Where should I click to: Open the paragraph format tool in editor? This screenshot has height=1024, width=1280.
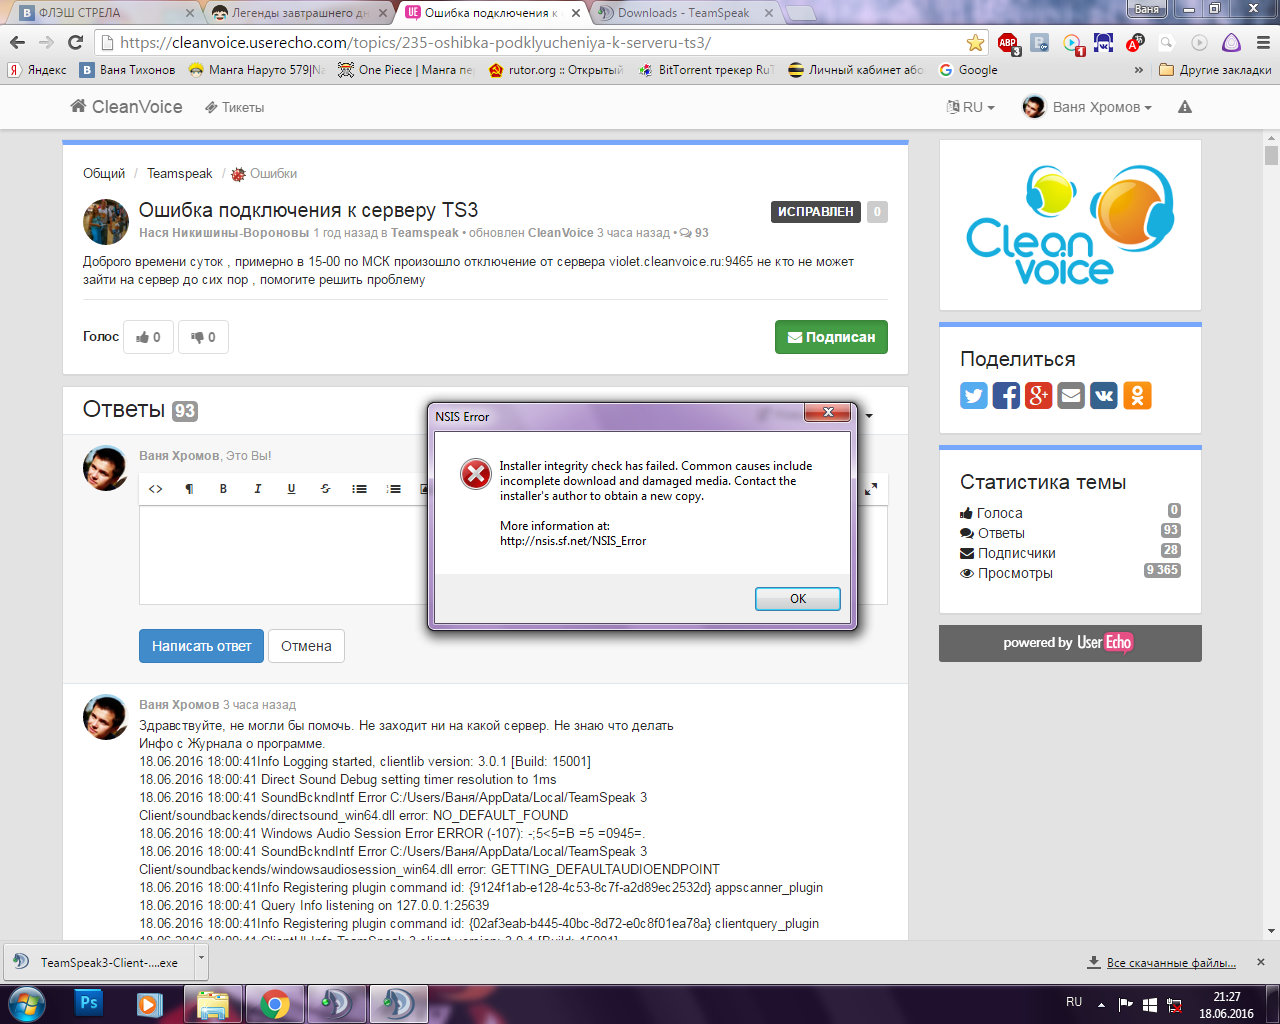click(x=189, y=489)
